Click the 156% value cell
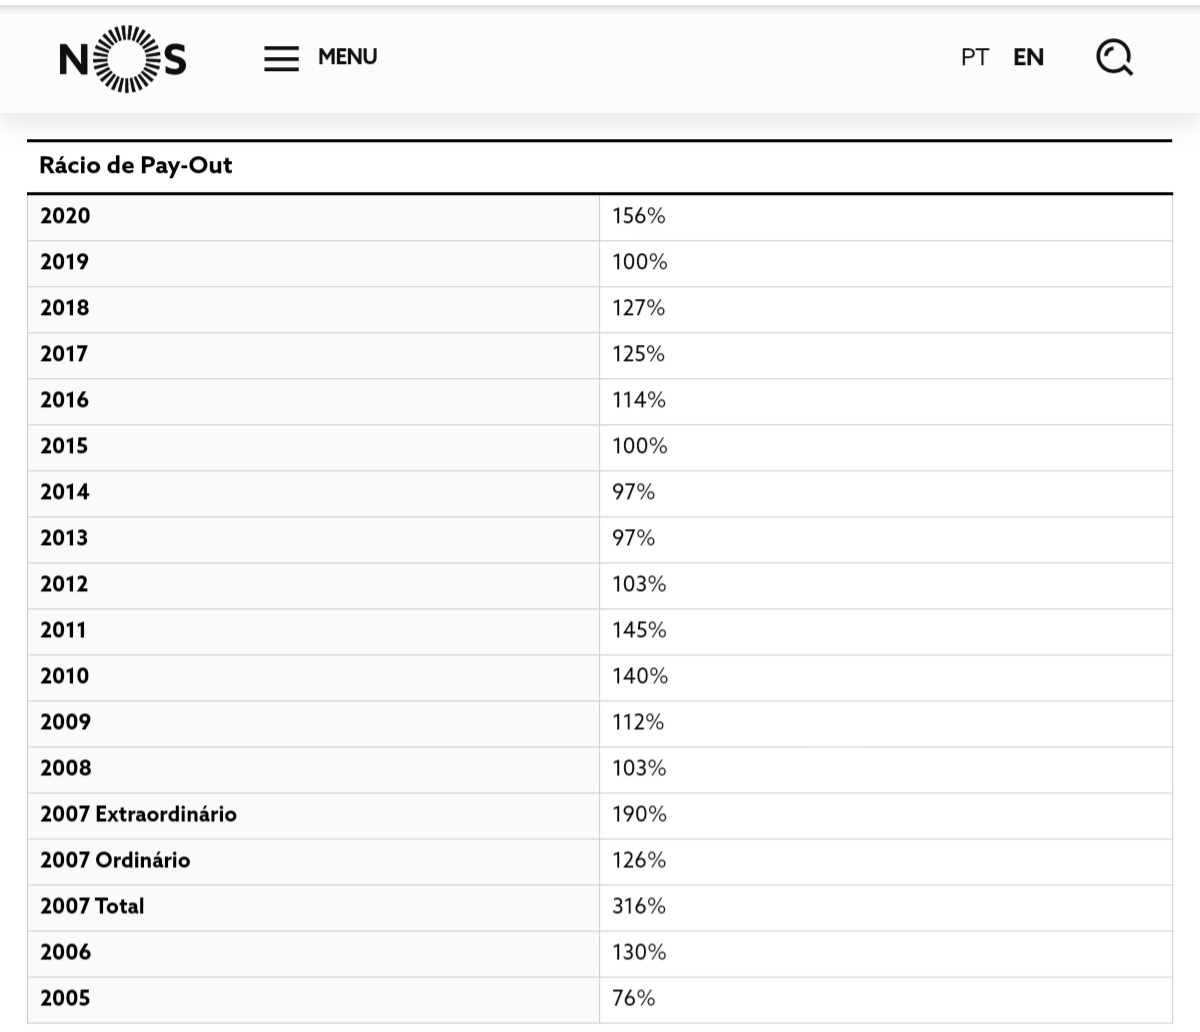 (x=639, y=216)
